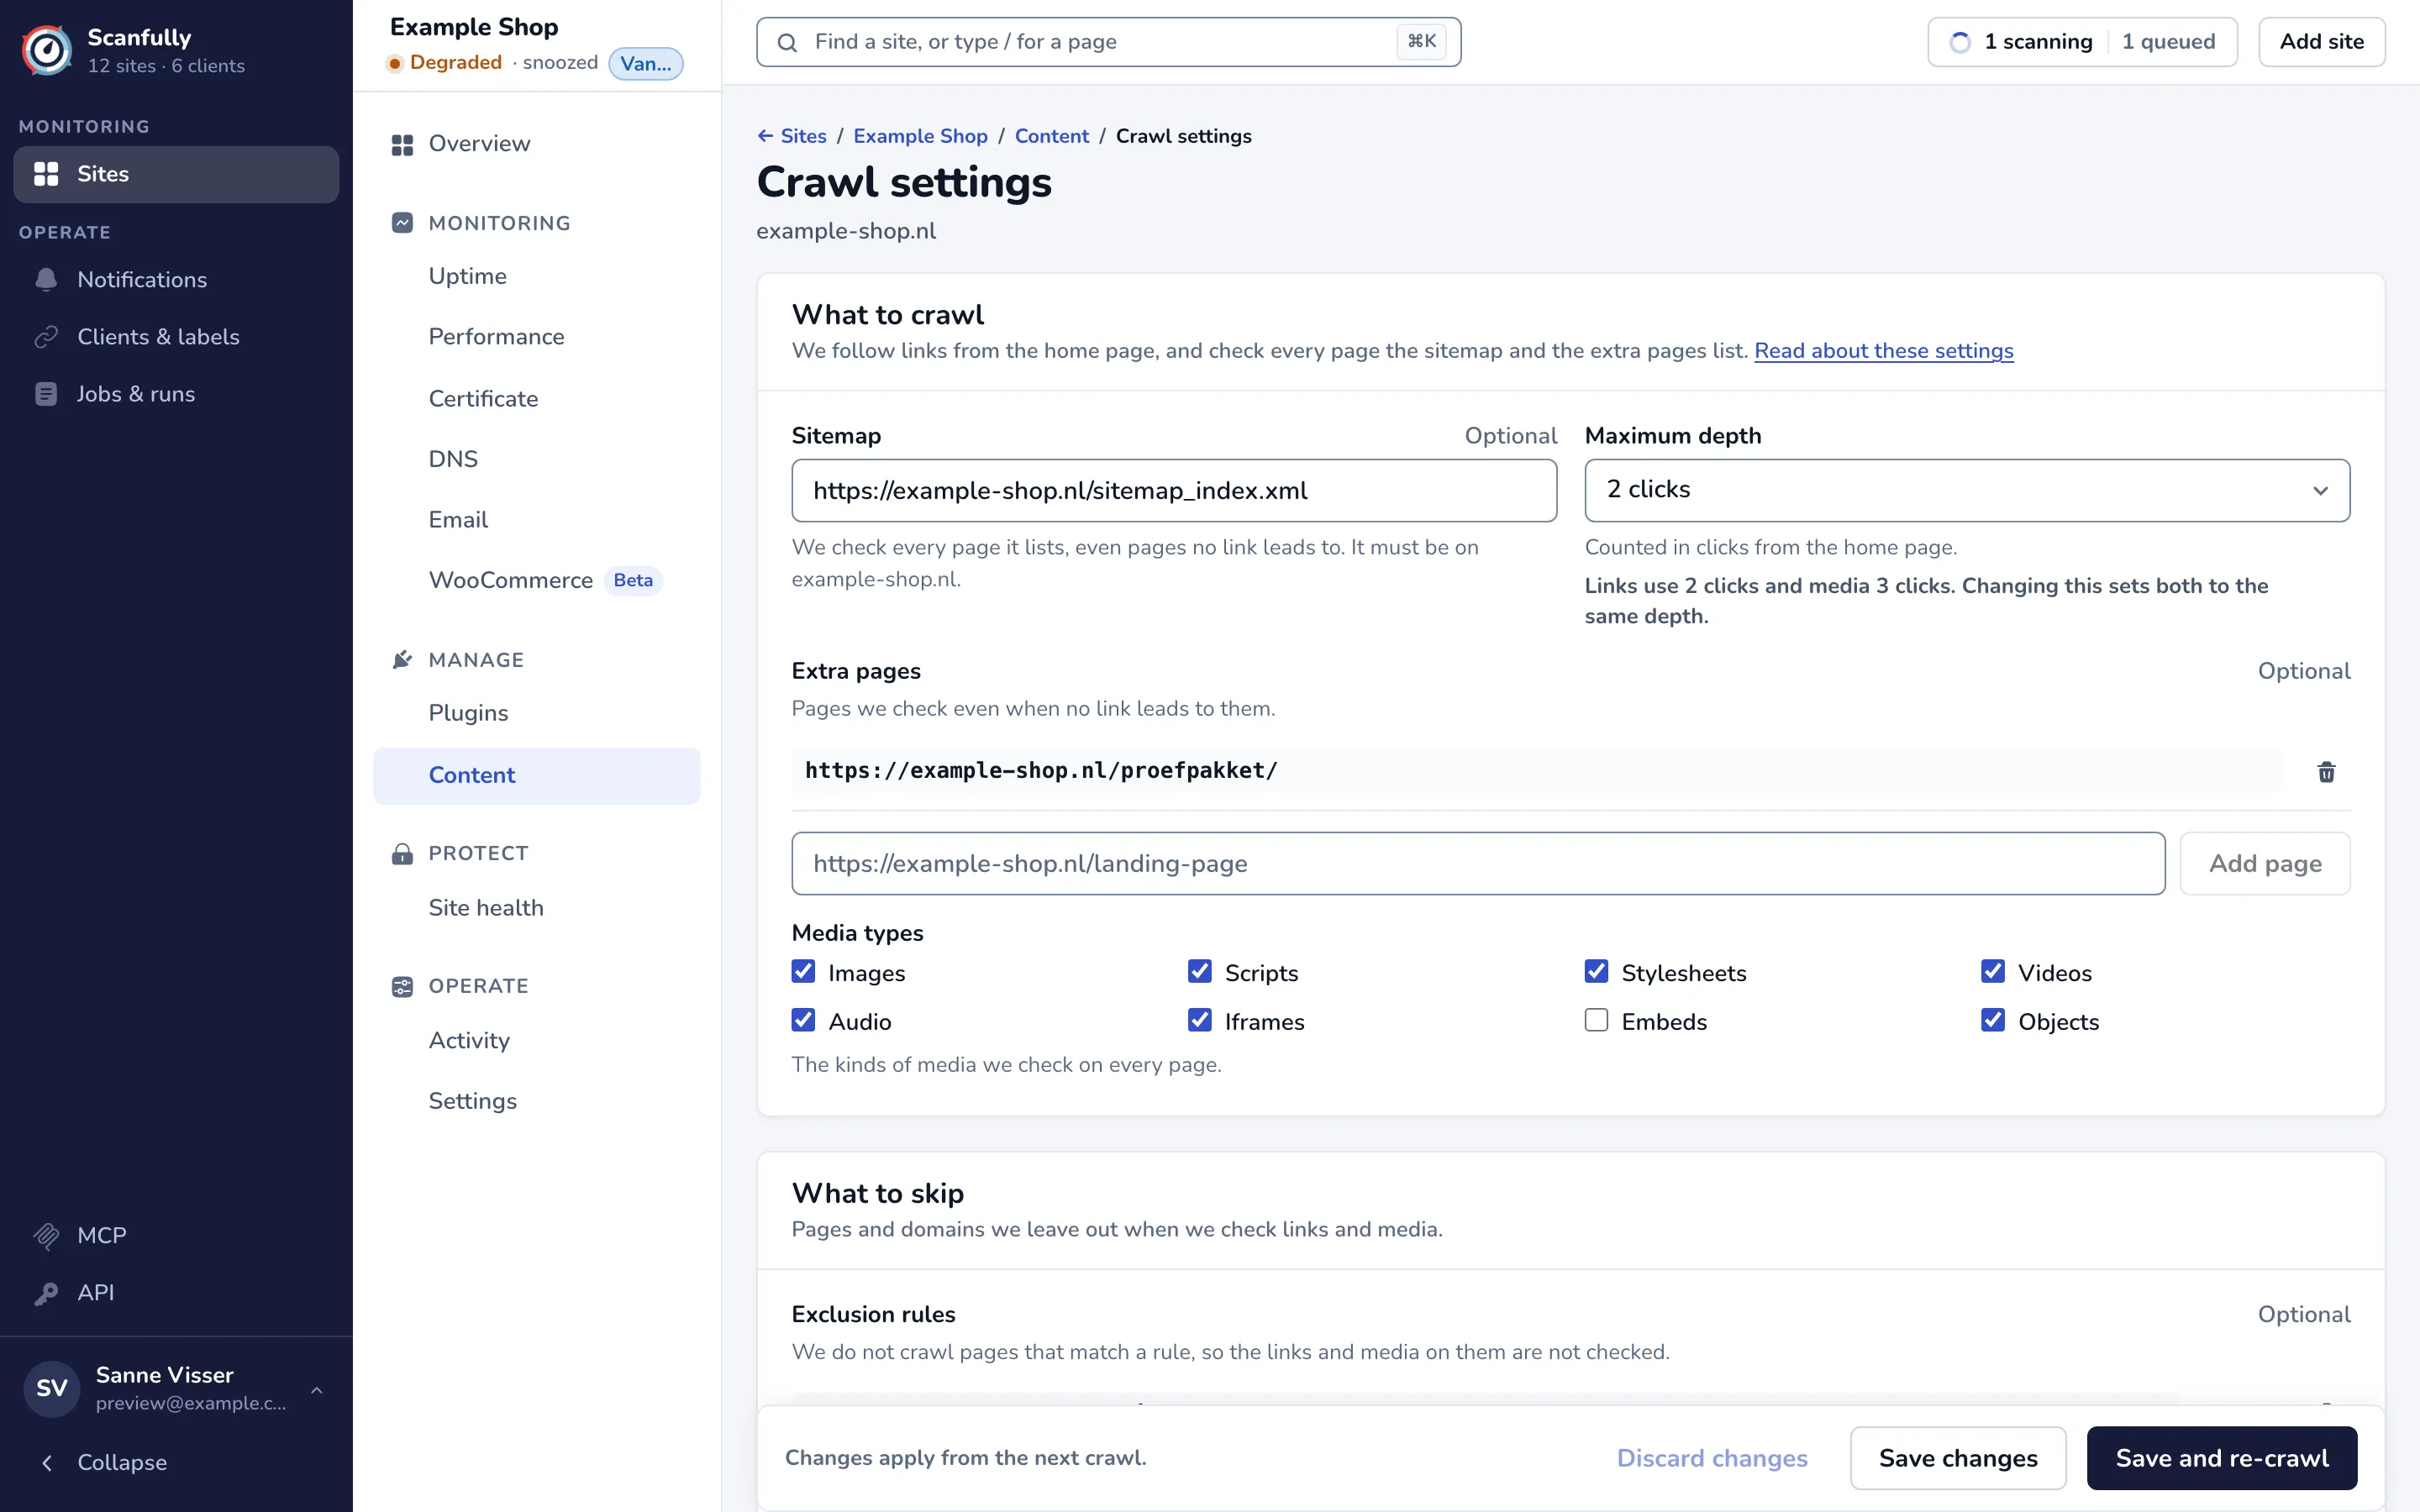Uncheck the Images media type
Image resolution: width=2420 pixels, height=1512 pixels.
803,972
